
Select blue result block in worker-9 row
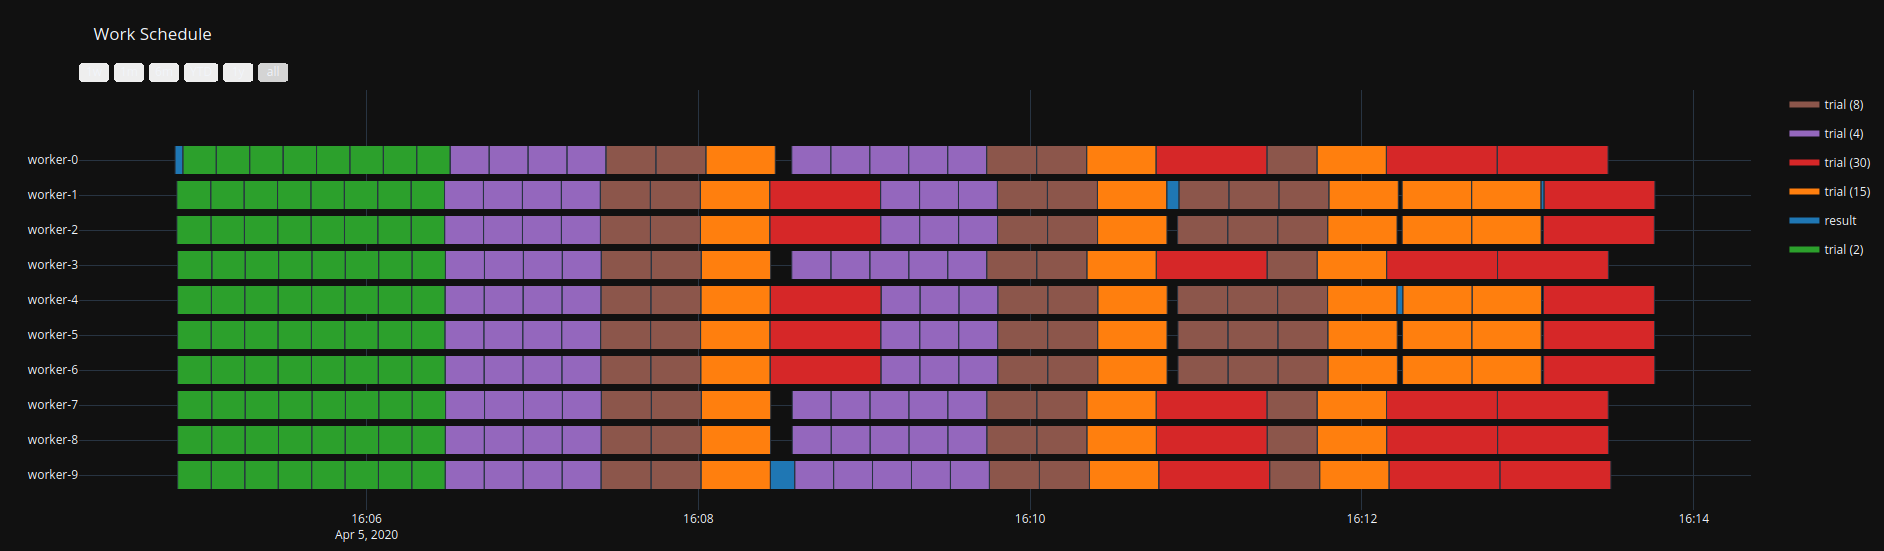[x=782, y=475]
